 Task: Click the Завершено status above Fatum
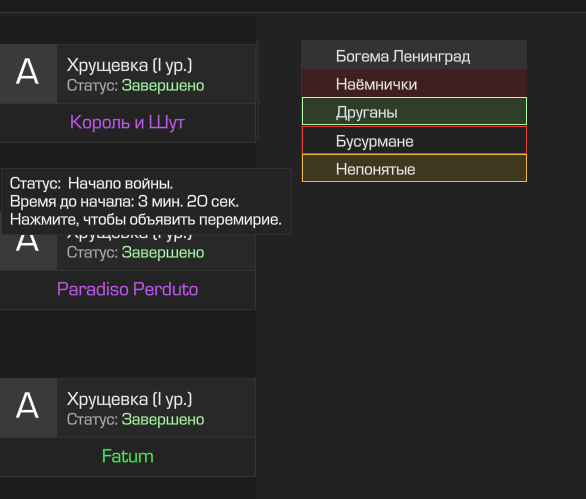pyautogui.click(x=163, y=420)
